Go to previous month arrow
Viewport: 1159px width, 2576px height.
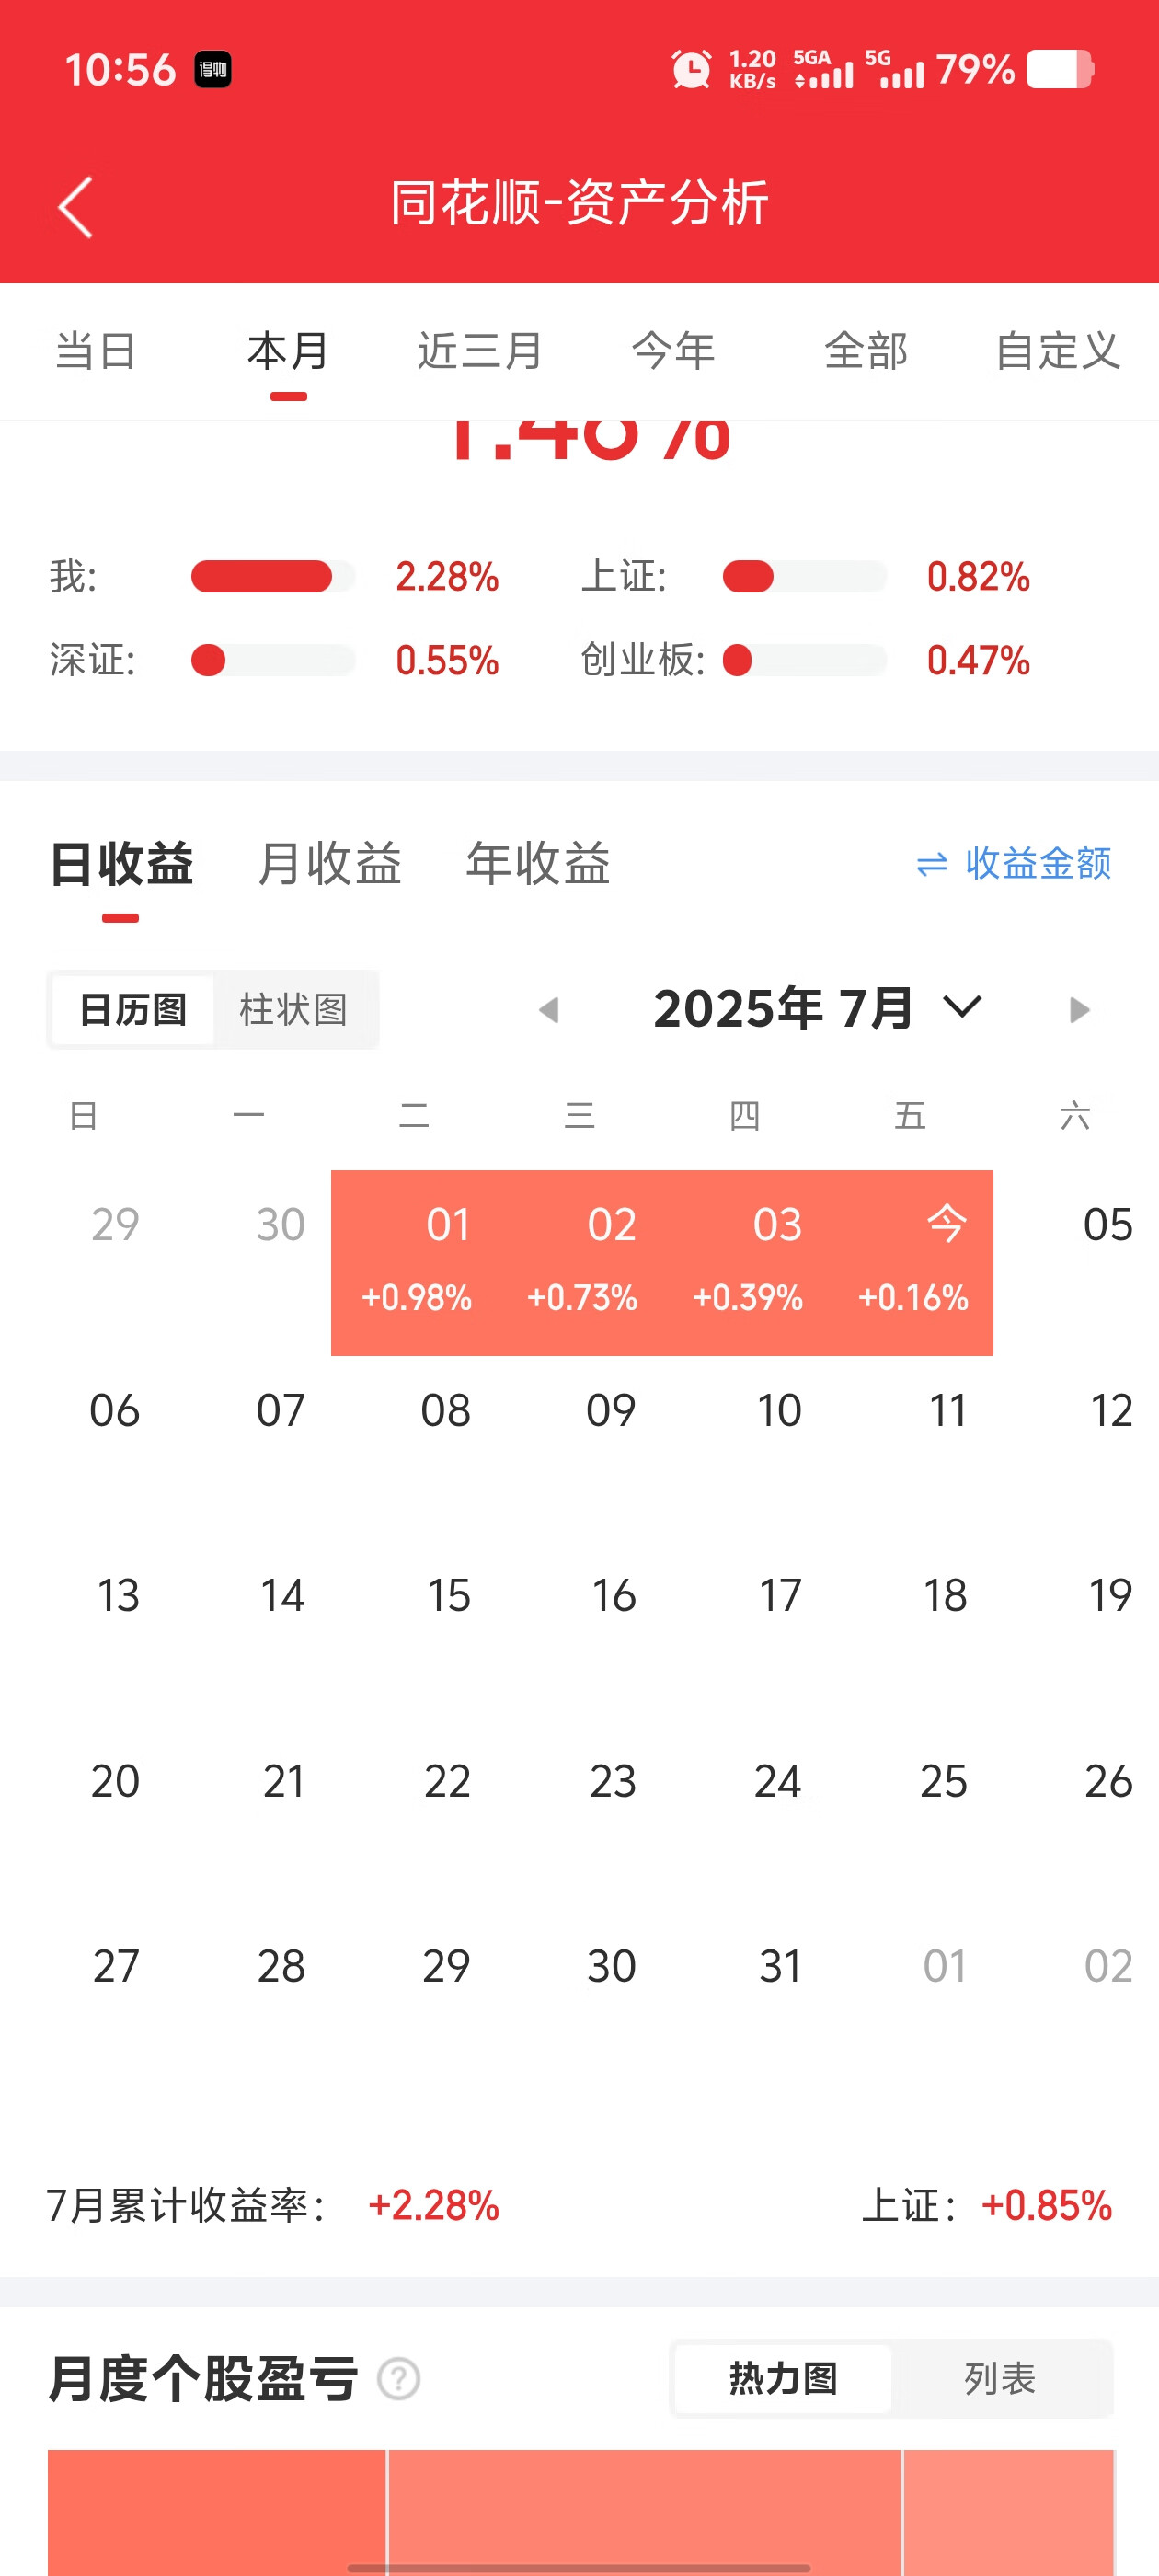click(x=548, y=1009)
